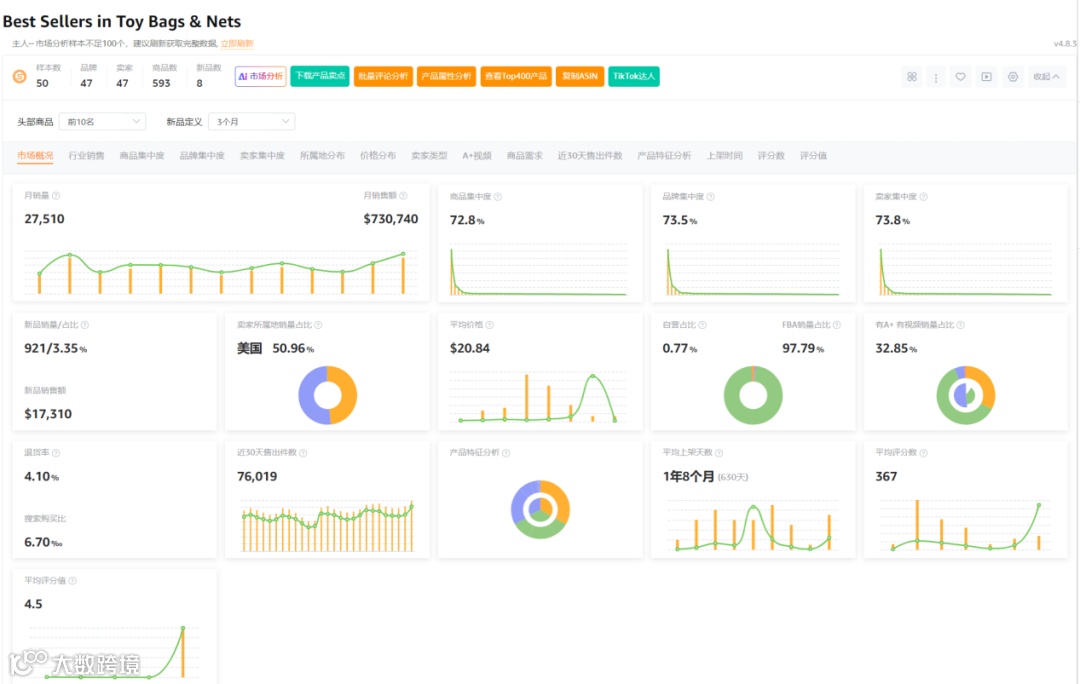Screen dimensions: 1080x684
Task: Click help icon next to 卖家所属地销量占比
Action: (318, 325)
